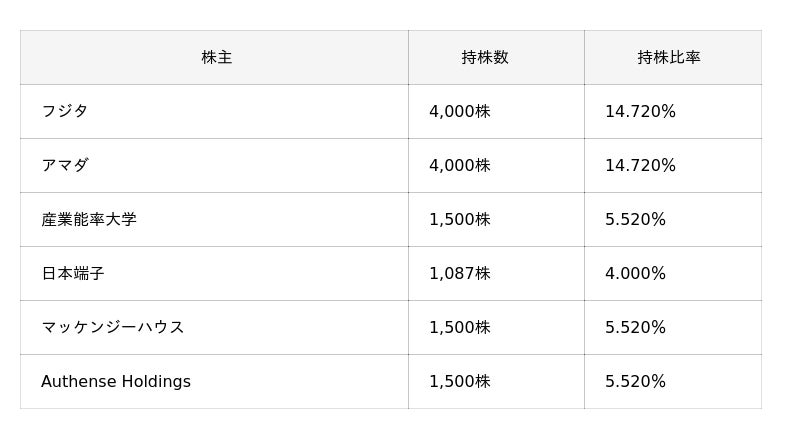Click フジタ's 4,000株 share count
The image size is (800, 439).
(460, 112)
